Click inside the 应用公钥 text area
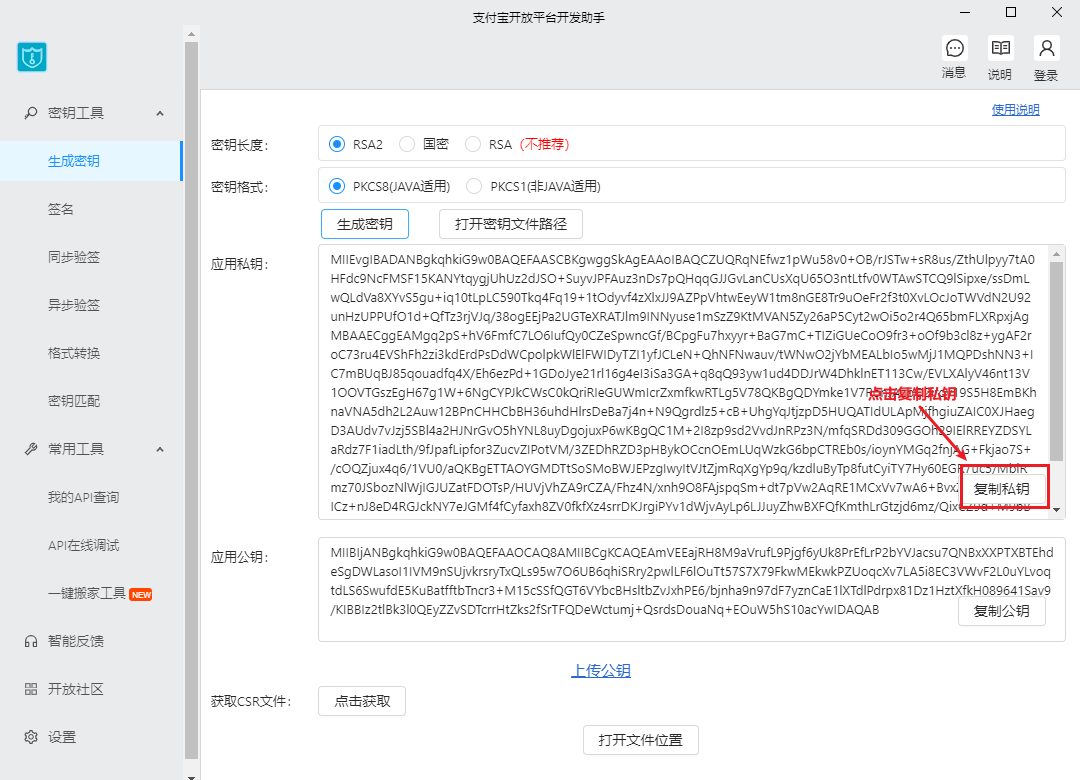1080x780 pixels. click(692, 590)
